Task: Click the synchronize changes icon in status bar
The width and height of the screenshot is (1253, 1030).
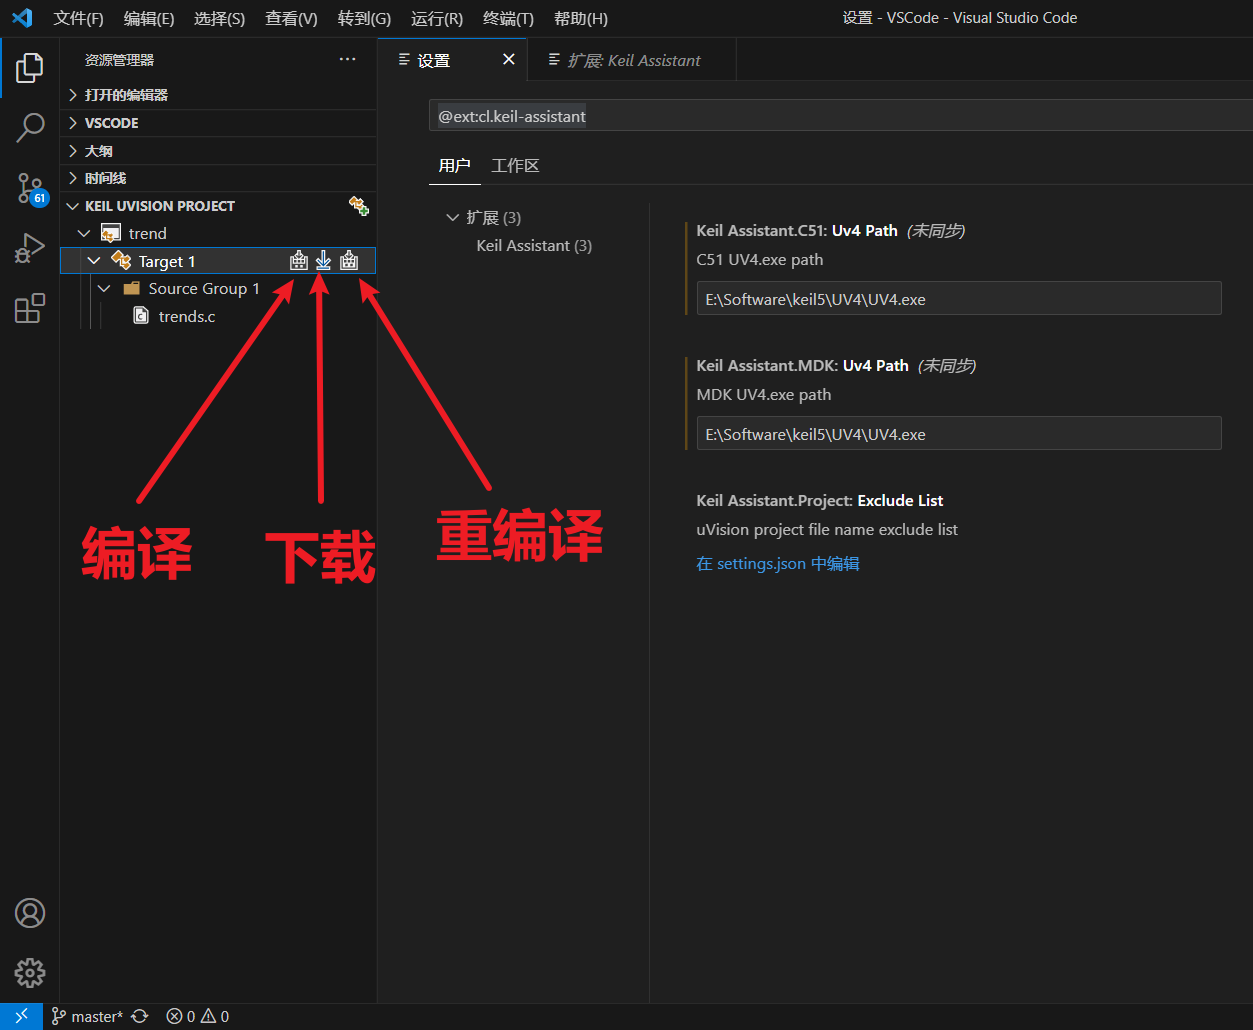Action: (140, 1016)
